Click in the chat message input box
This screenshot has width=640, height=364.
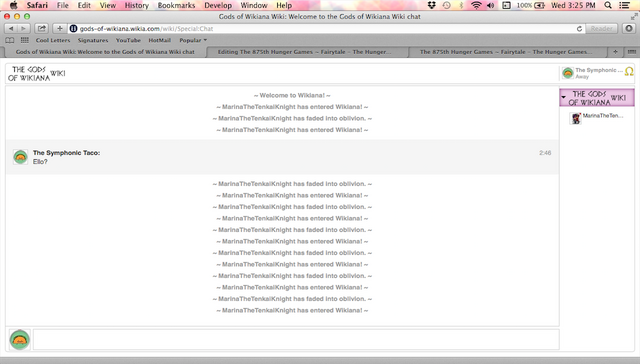[x=296, y=340]
